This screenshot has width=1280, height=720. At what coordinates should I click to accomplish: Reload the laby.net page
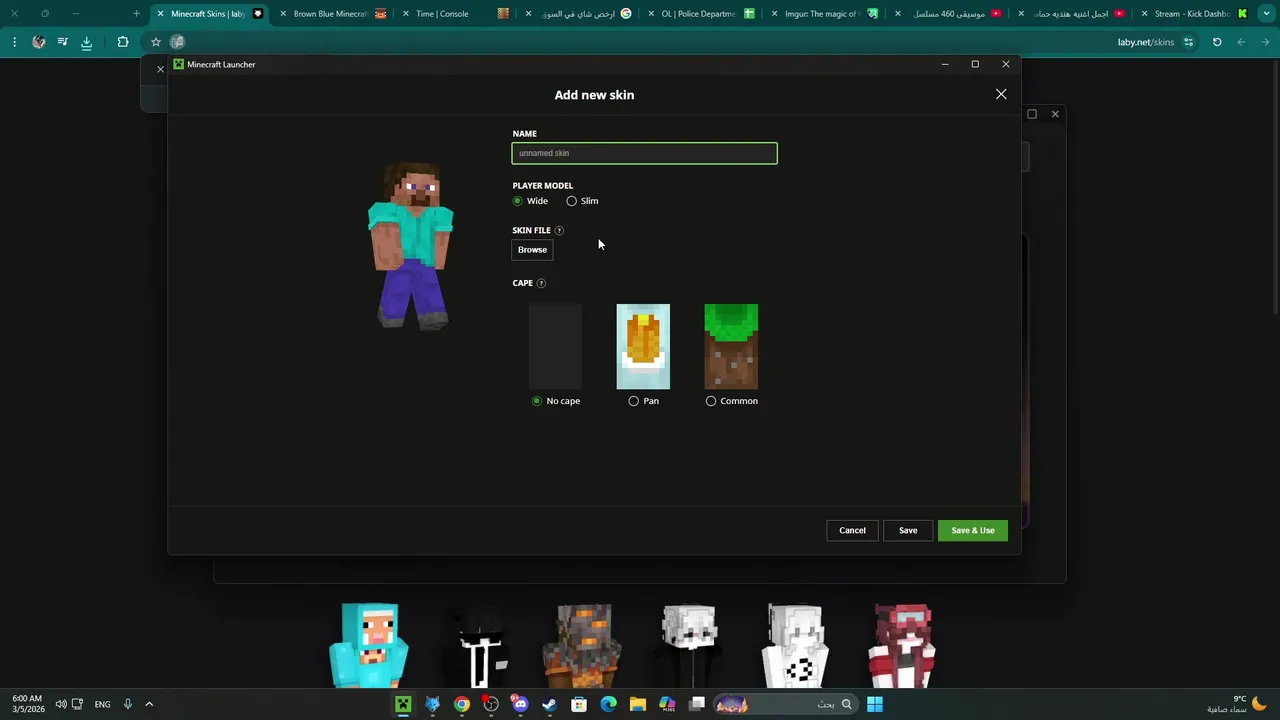[x=1217, y=42]
